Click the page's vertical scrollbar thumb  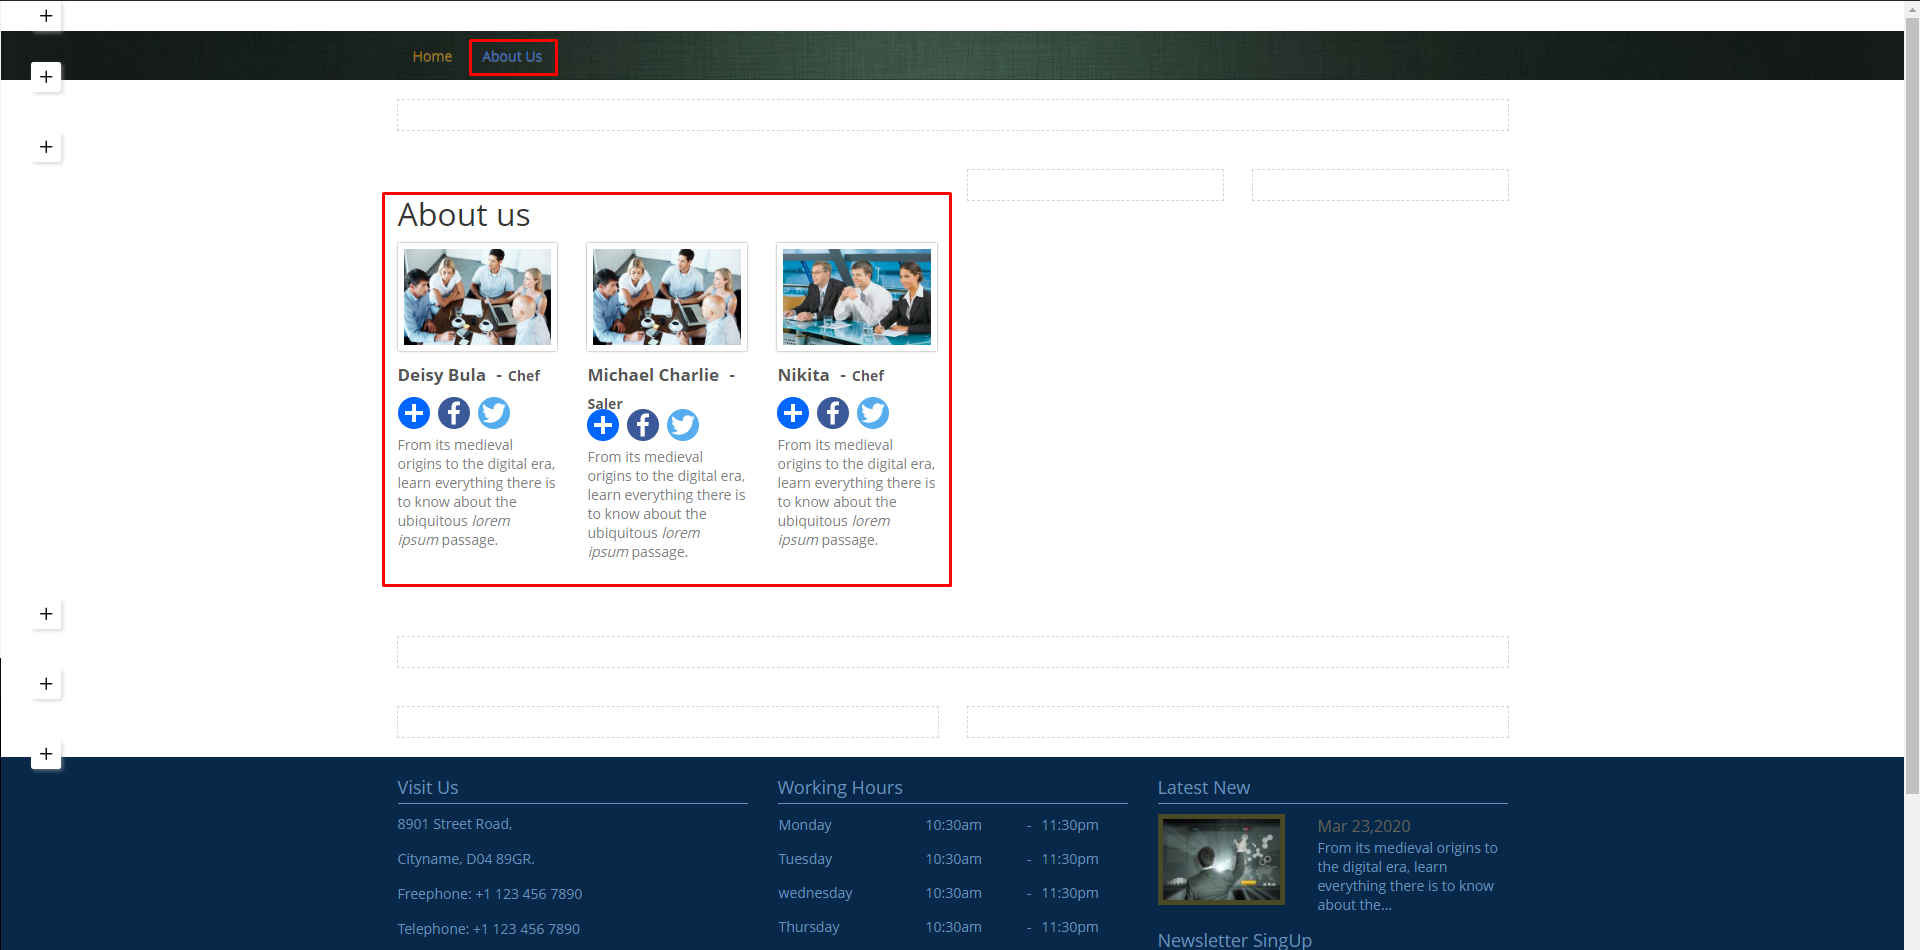[1912, 405]
